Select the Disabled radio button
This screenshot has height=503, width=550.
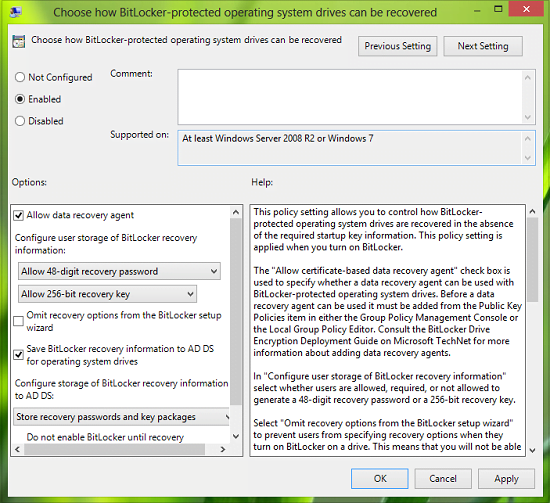tap(20, 121)
